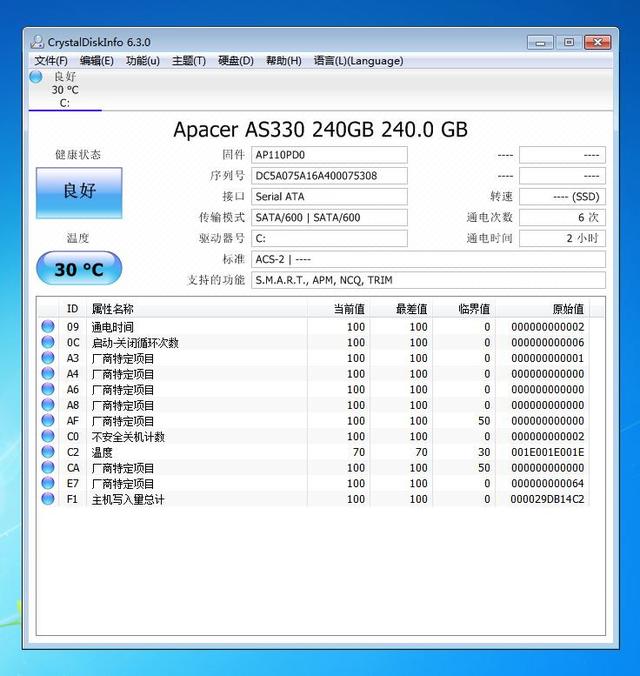Click raw value 000029DB14C2

(x=548, y=499)
